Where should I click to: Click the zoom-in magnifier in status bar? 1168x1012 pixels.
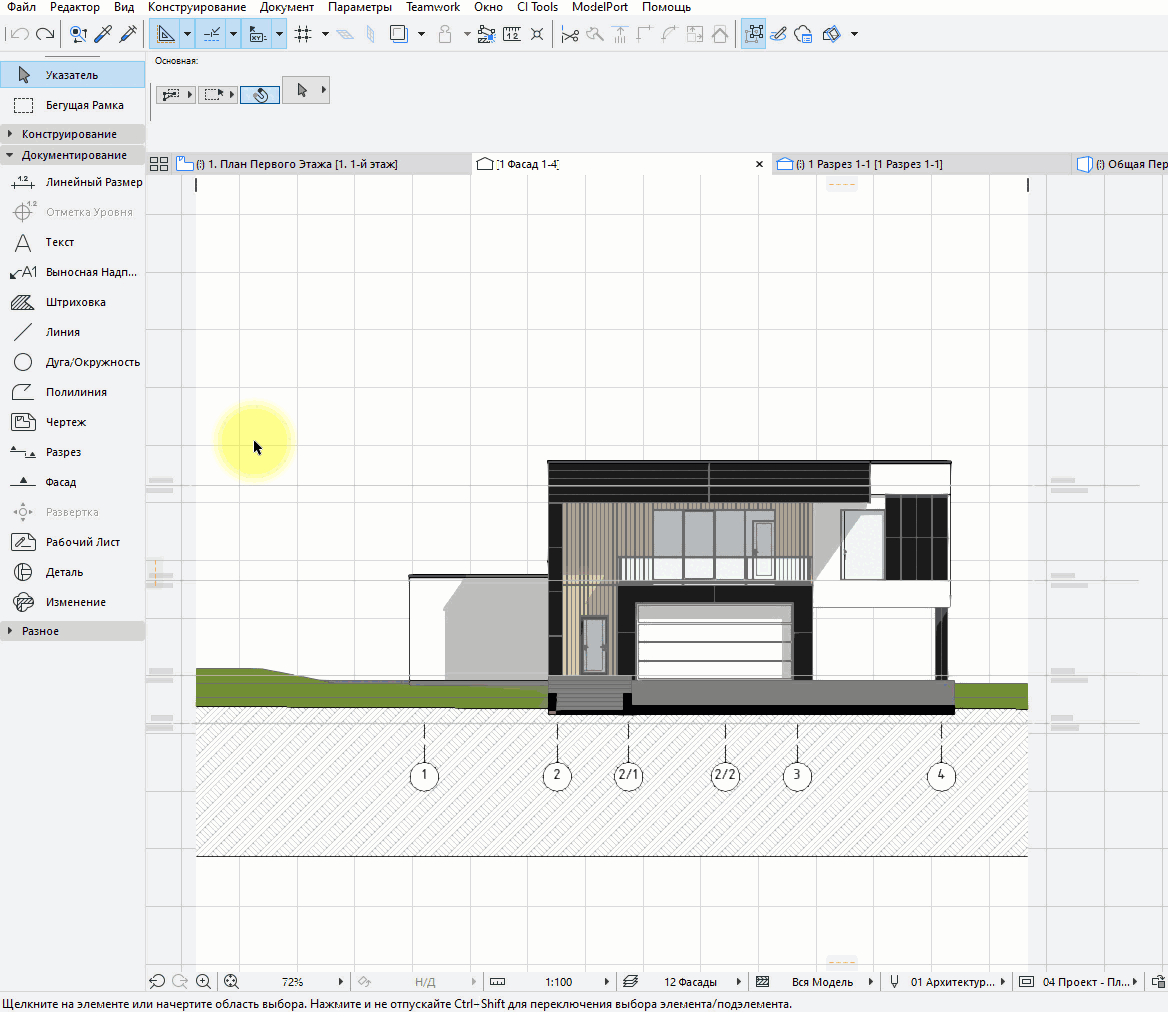(x=204, y=982)
